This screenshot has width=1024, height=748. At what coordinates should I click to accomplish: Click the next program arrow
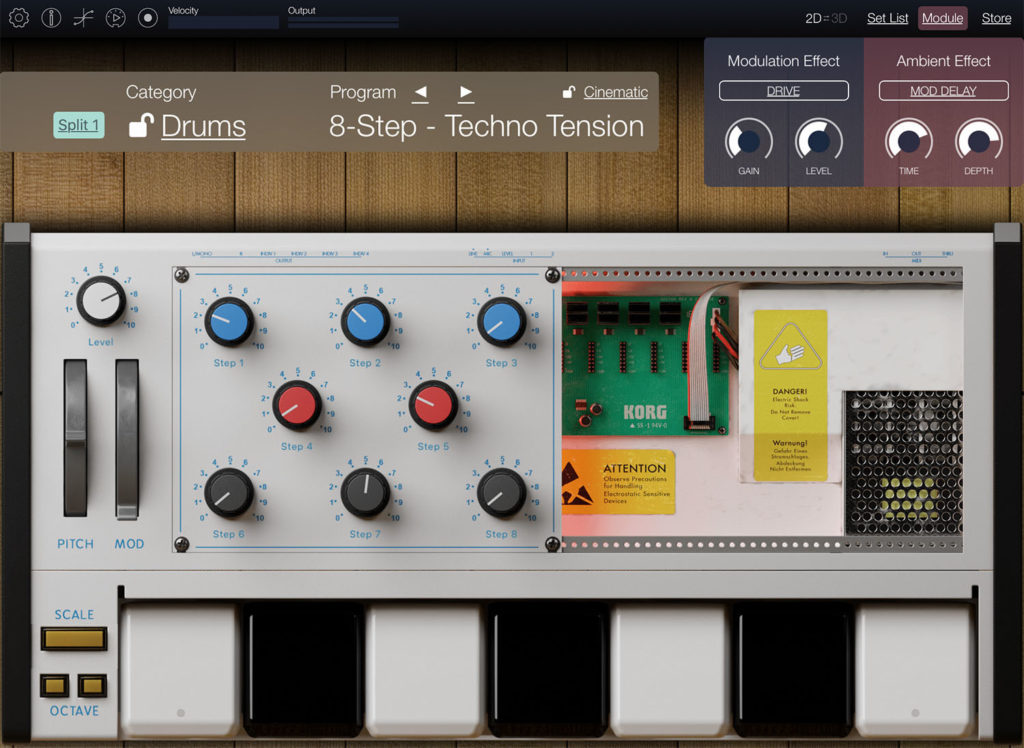coord(465,93)
